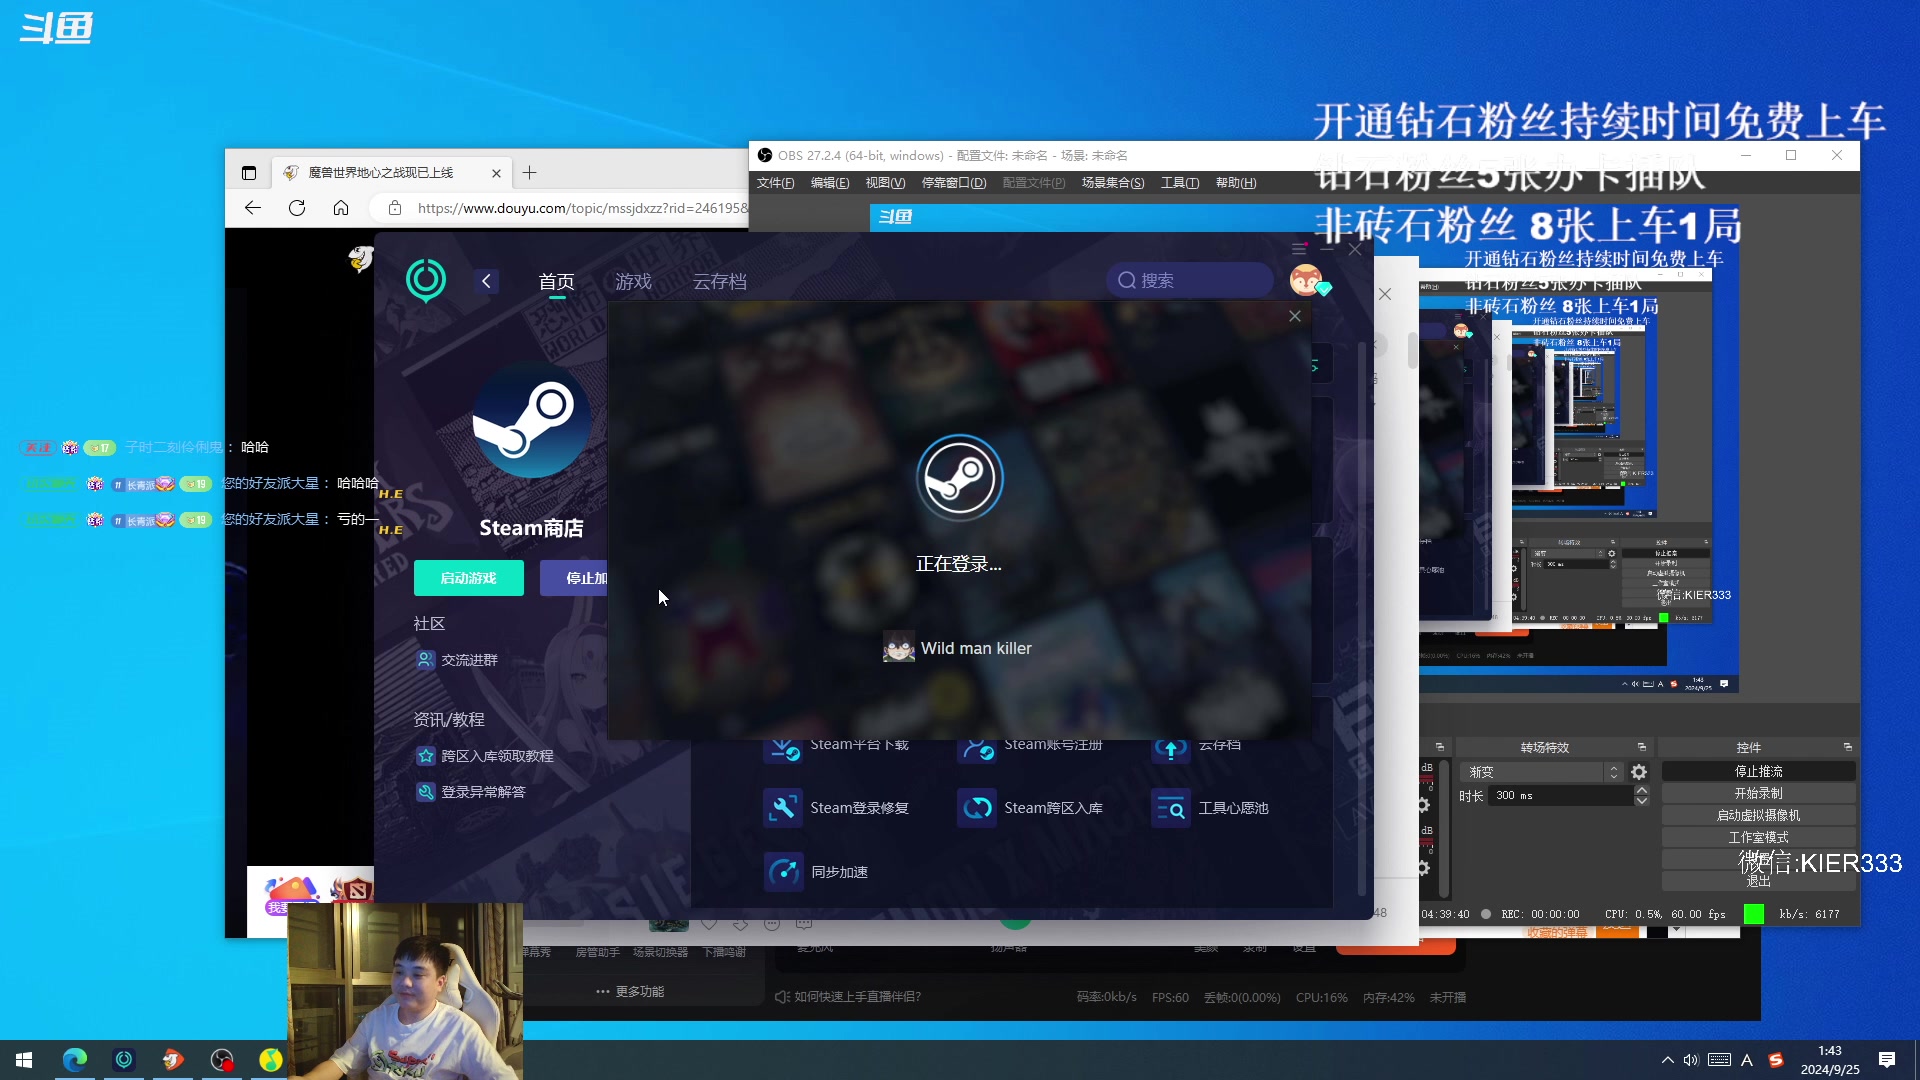The width and height of the screenshot is (1920, 1080).
Task: Open the 同步加速 tool icon
Action: (783, 872)
